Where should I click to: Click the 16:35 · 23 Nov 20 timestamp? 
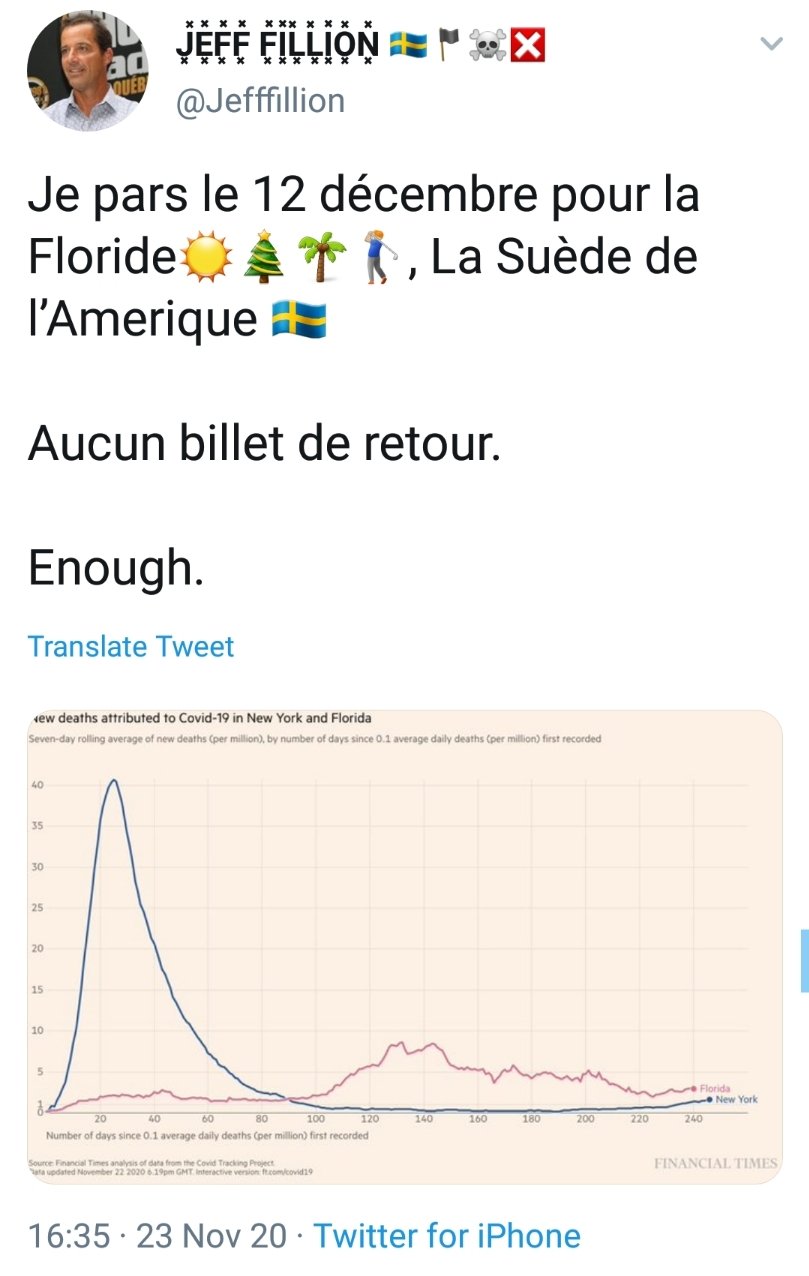pyautogui.click(x=157, y=1236)
